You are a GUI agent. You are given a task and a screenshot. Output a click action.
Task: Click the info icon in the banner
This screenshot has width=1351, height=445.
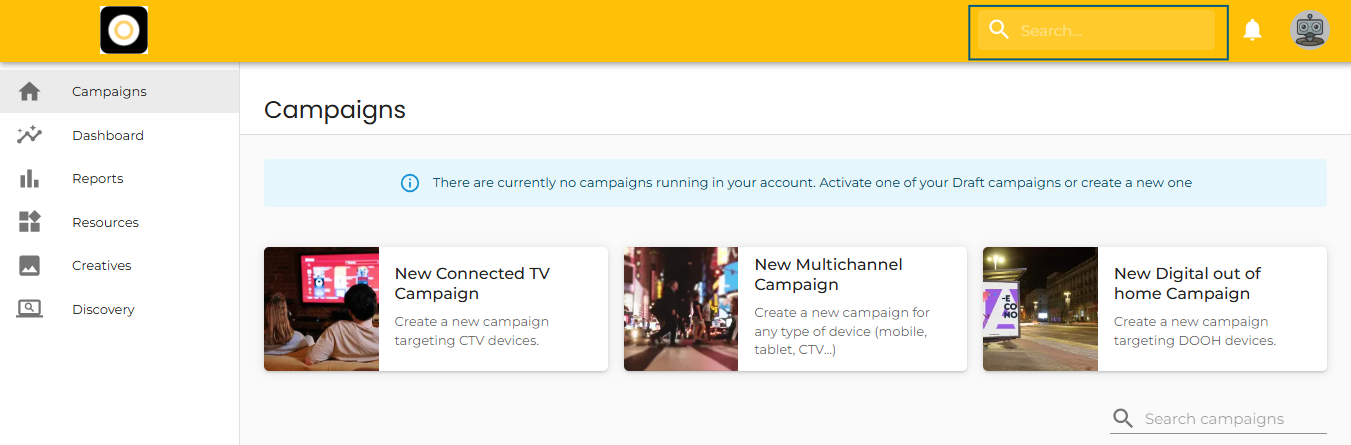(x=410, y=183)
